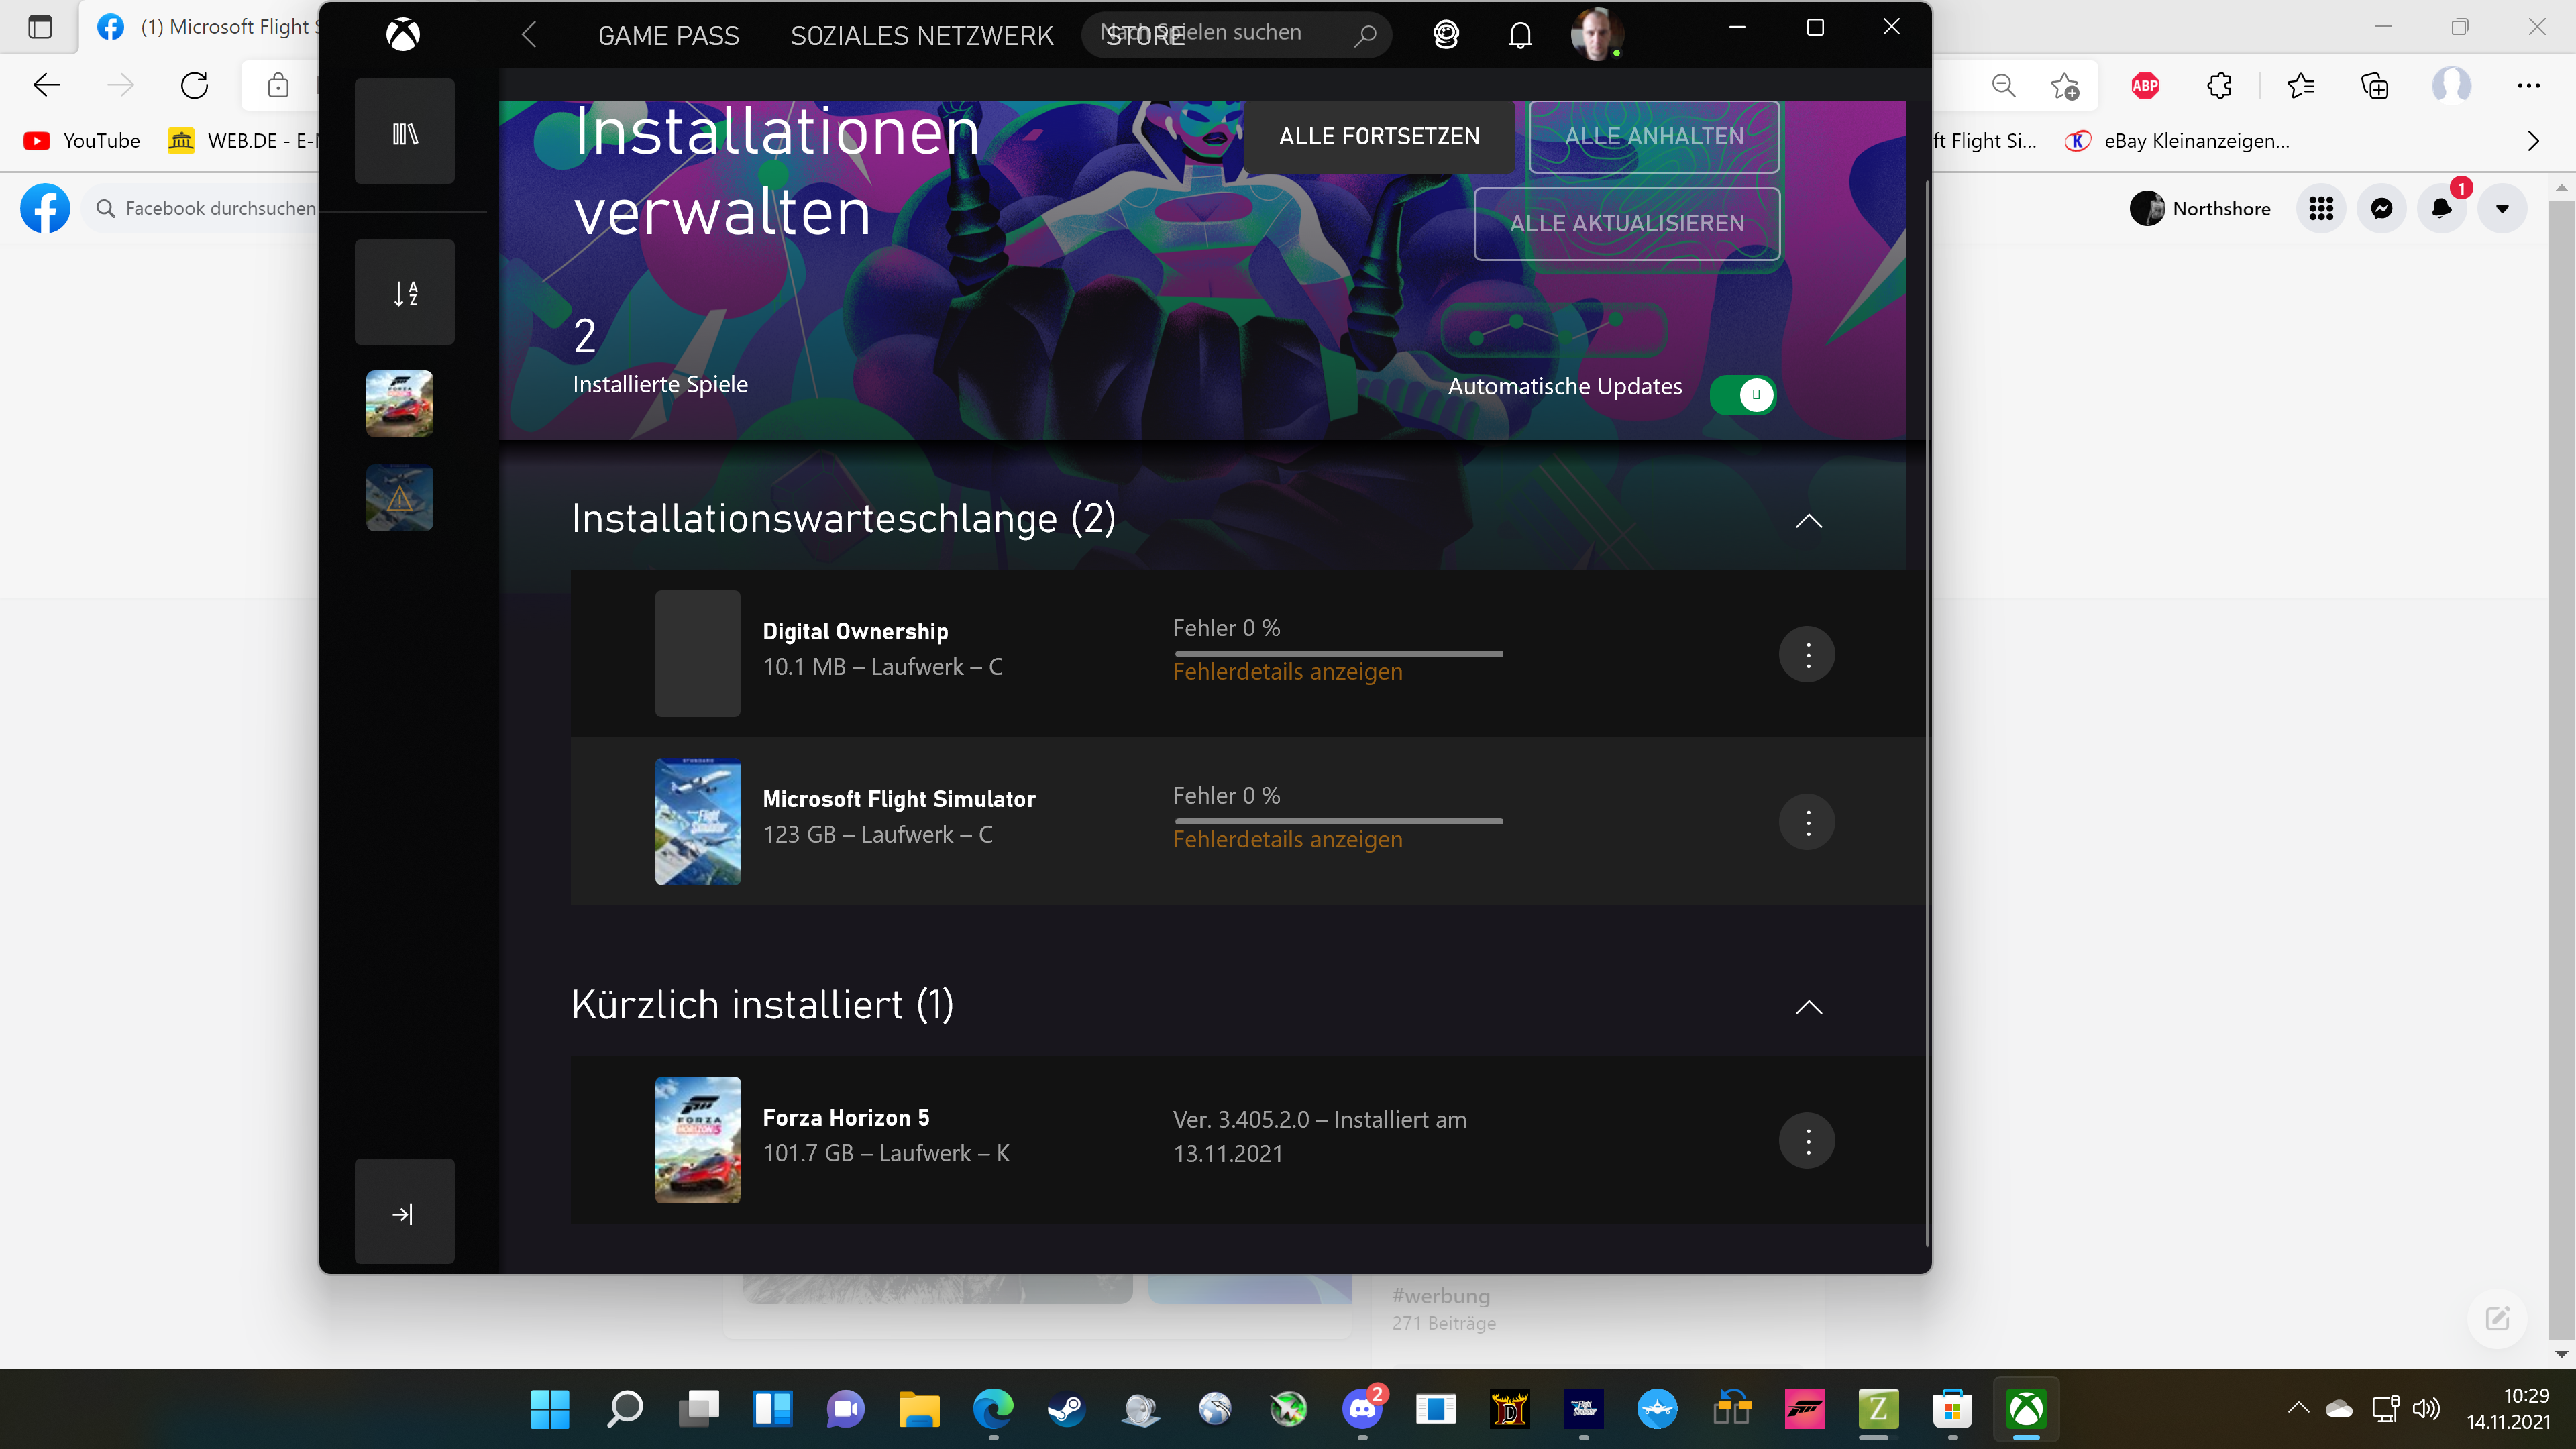Open more options for Digital Ownership
This screenshot has height=1449, width=2576.
tap(1807, 655)
